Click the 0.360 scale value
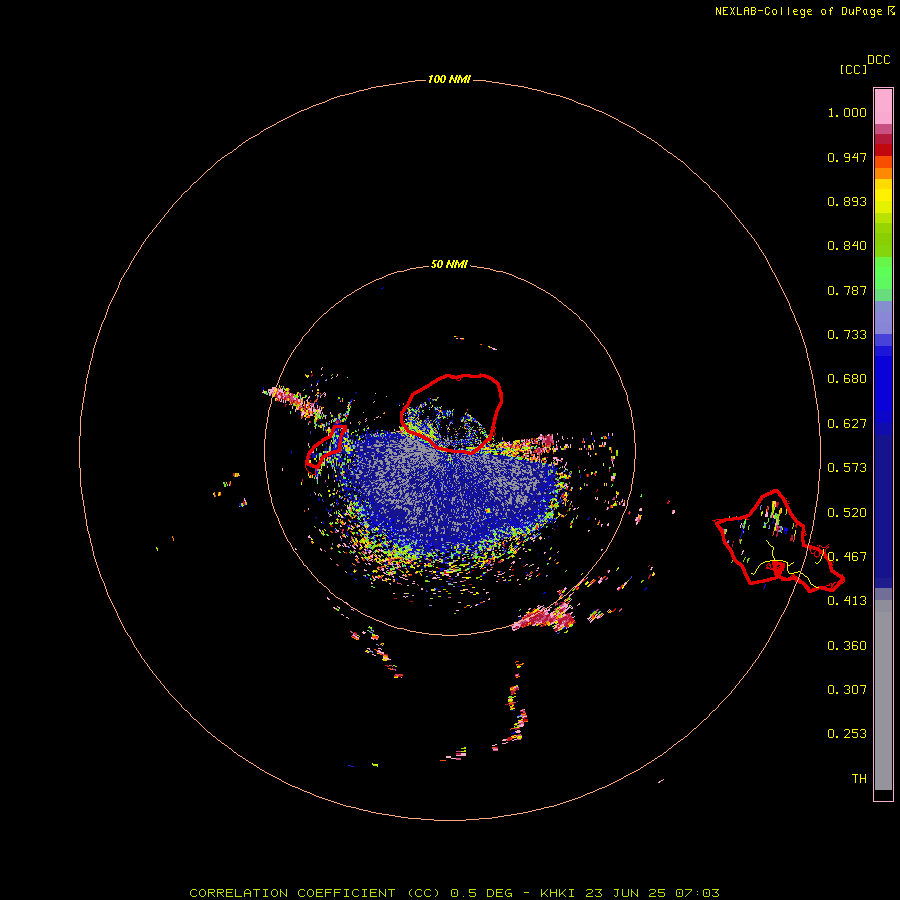Screen dimensions: 900x900 [847, 646]
